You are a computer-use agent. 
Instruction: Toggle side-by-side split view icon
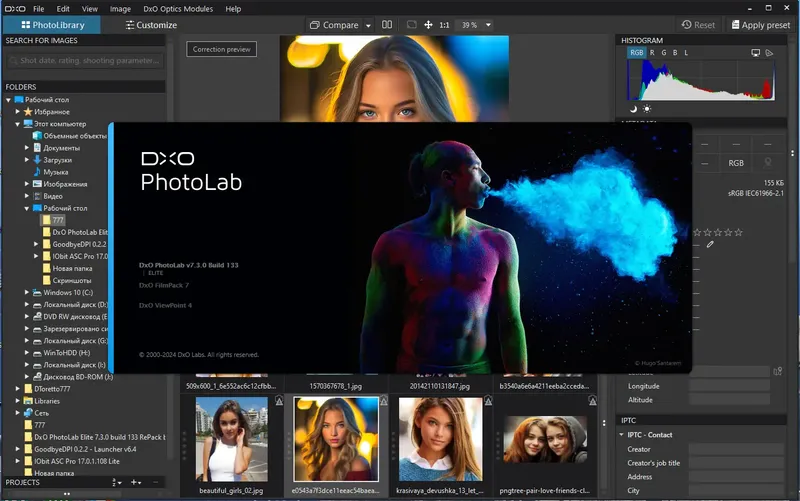(x=387, y=24)
